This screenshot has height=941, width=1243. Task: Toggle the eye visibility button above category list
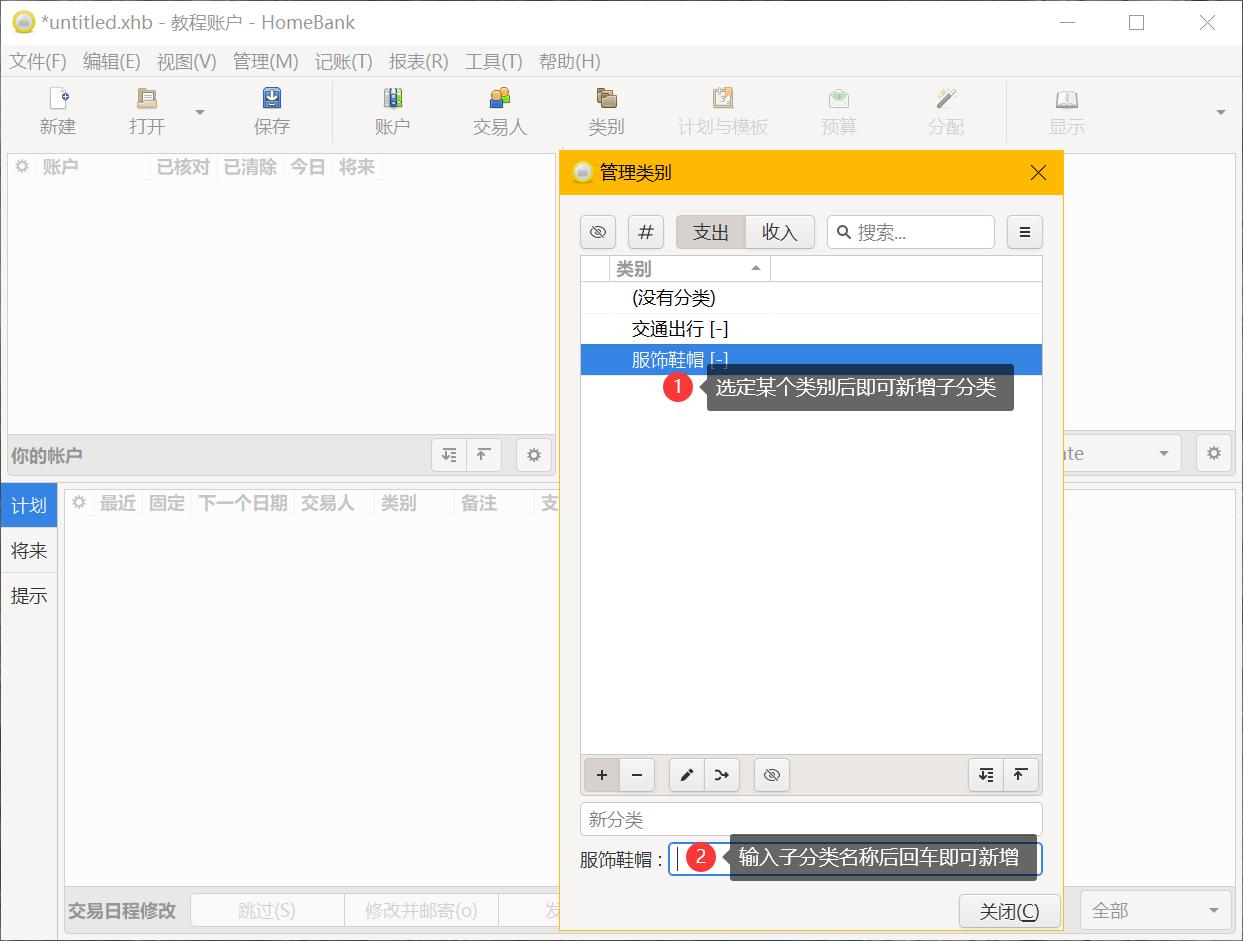598,232
